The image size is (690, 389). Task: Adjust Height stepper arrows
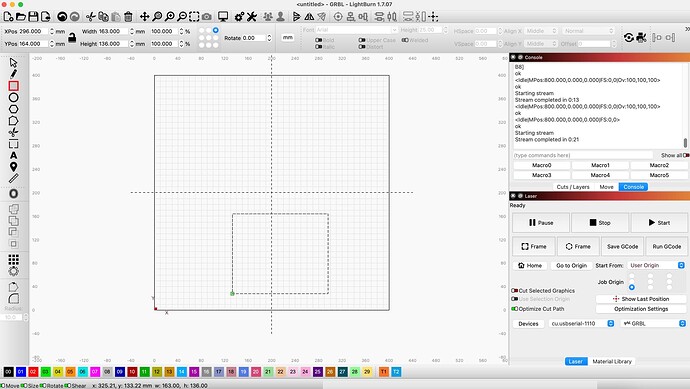132,44
